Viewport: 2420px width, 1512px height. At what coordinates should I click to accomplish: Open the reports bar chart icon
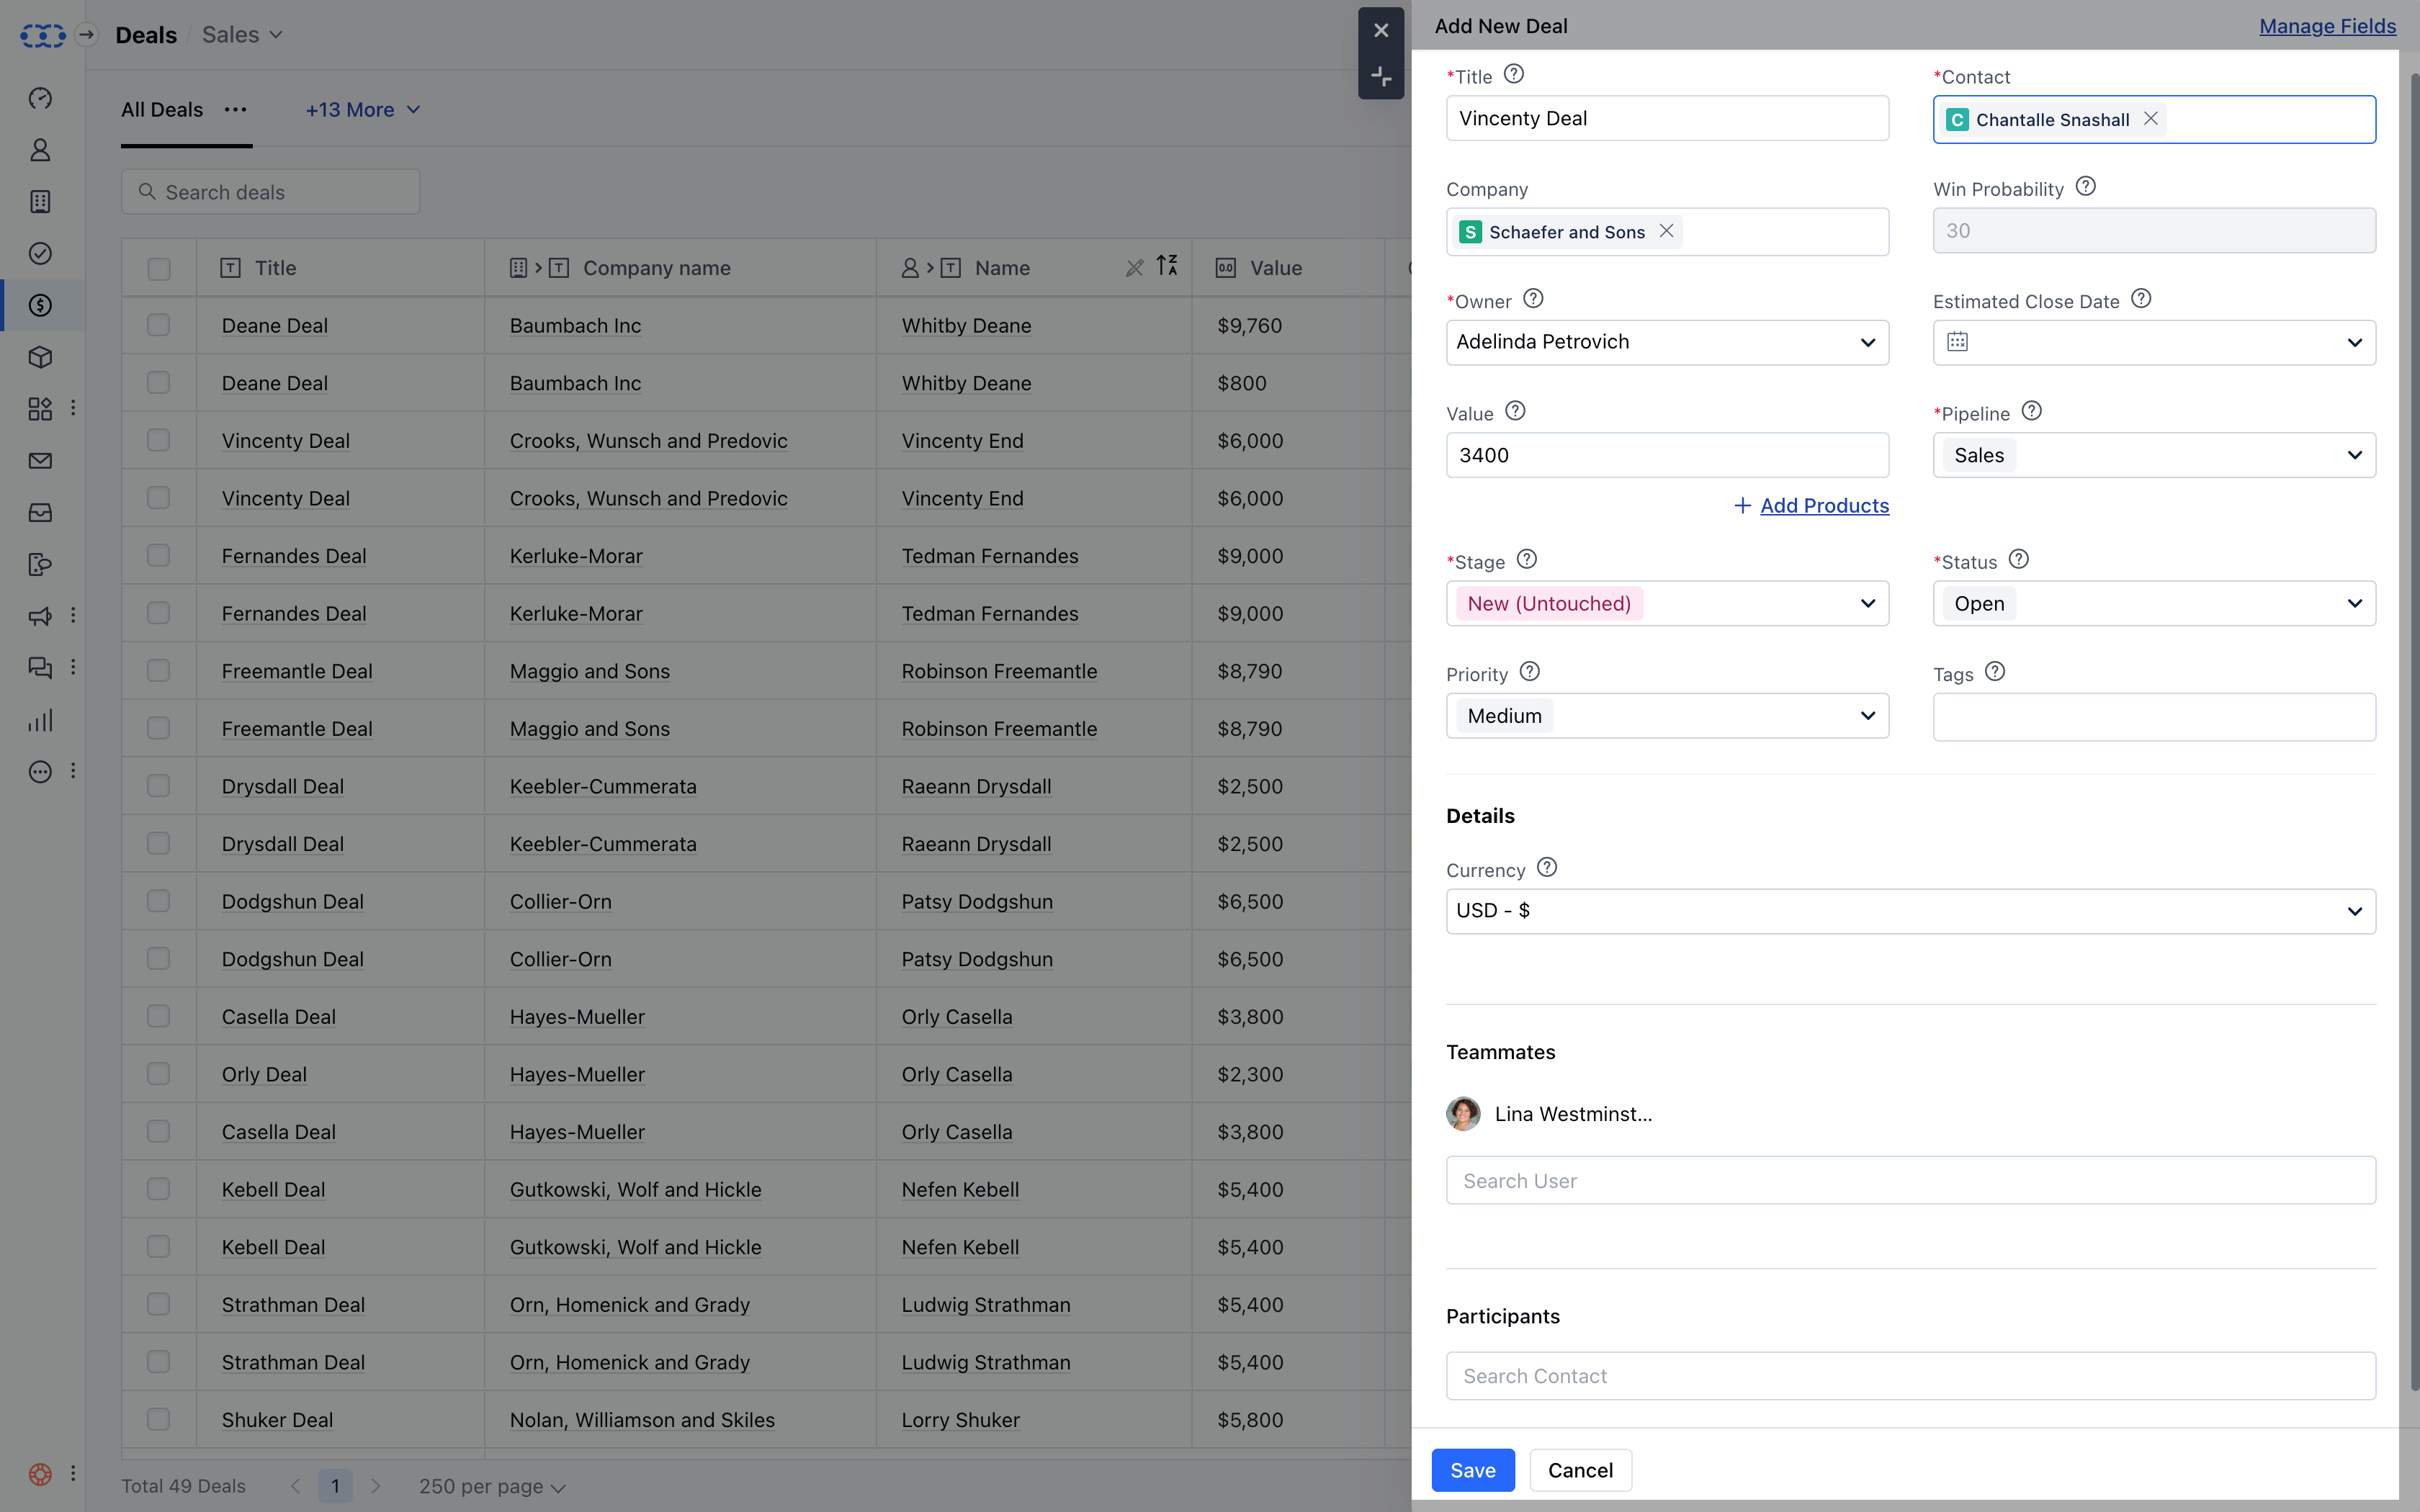point(40,720)
